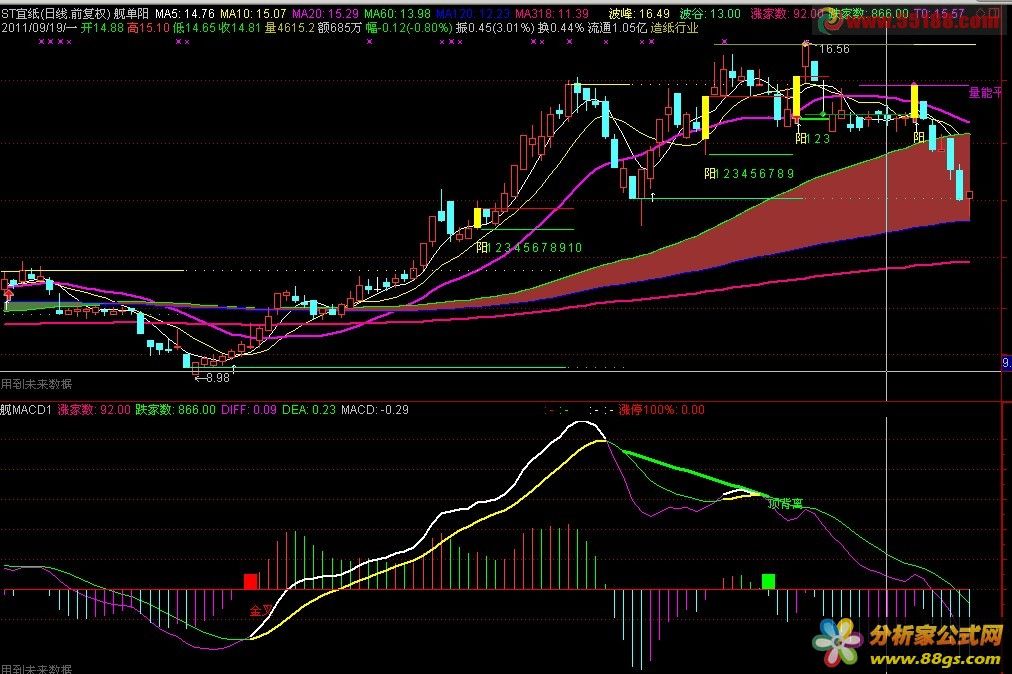Image resolution: width=1012 pixels, height=674 pixels.
Task: Click the yellow candle above 阳123456789
Action: pyautogui.click(x=705, y=117)
